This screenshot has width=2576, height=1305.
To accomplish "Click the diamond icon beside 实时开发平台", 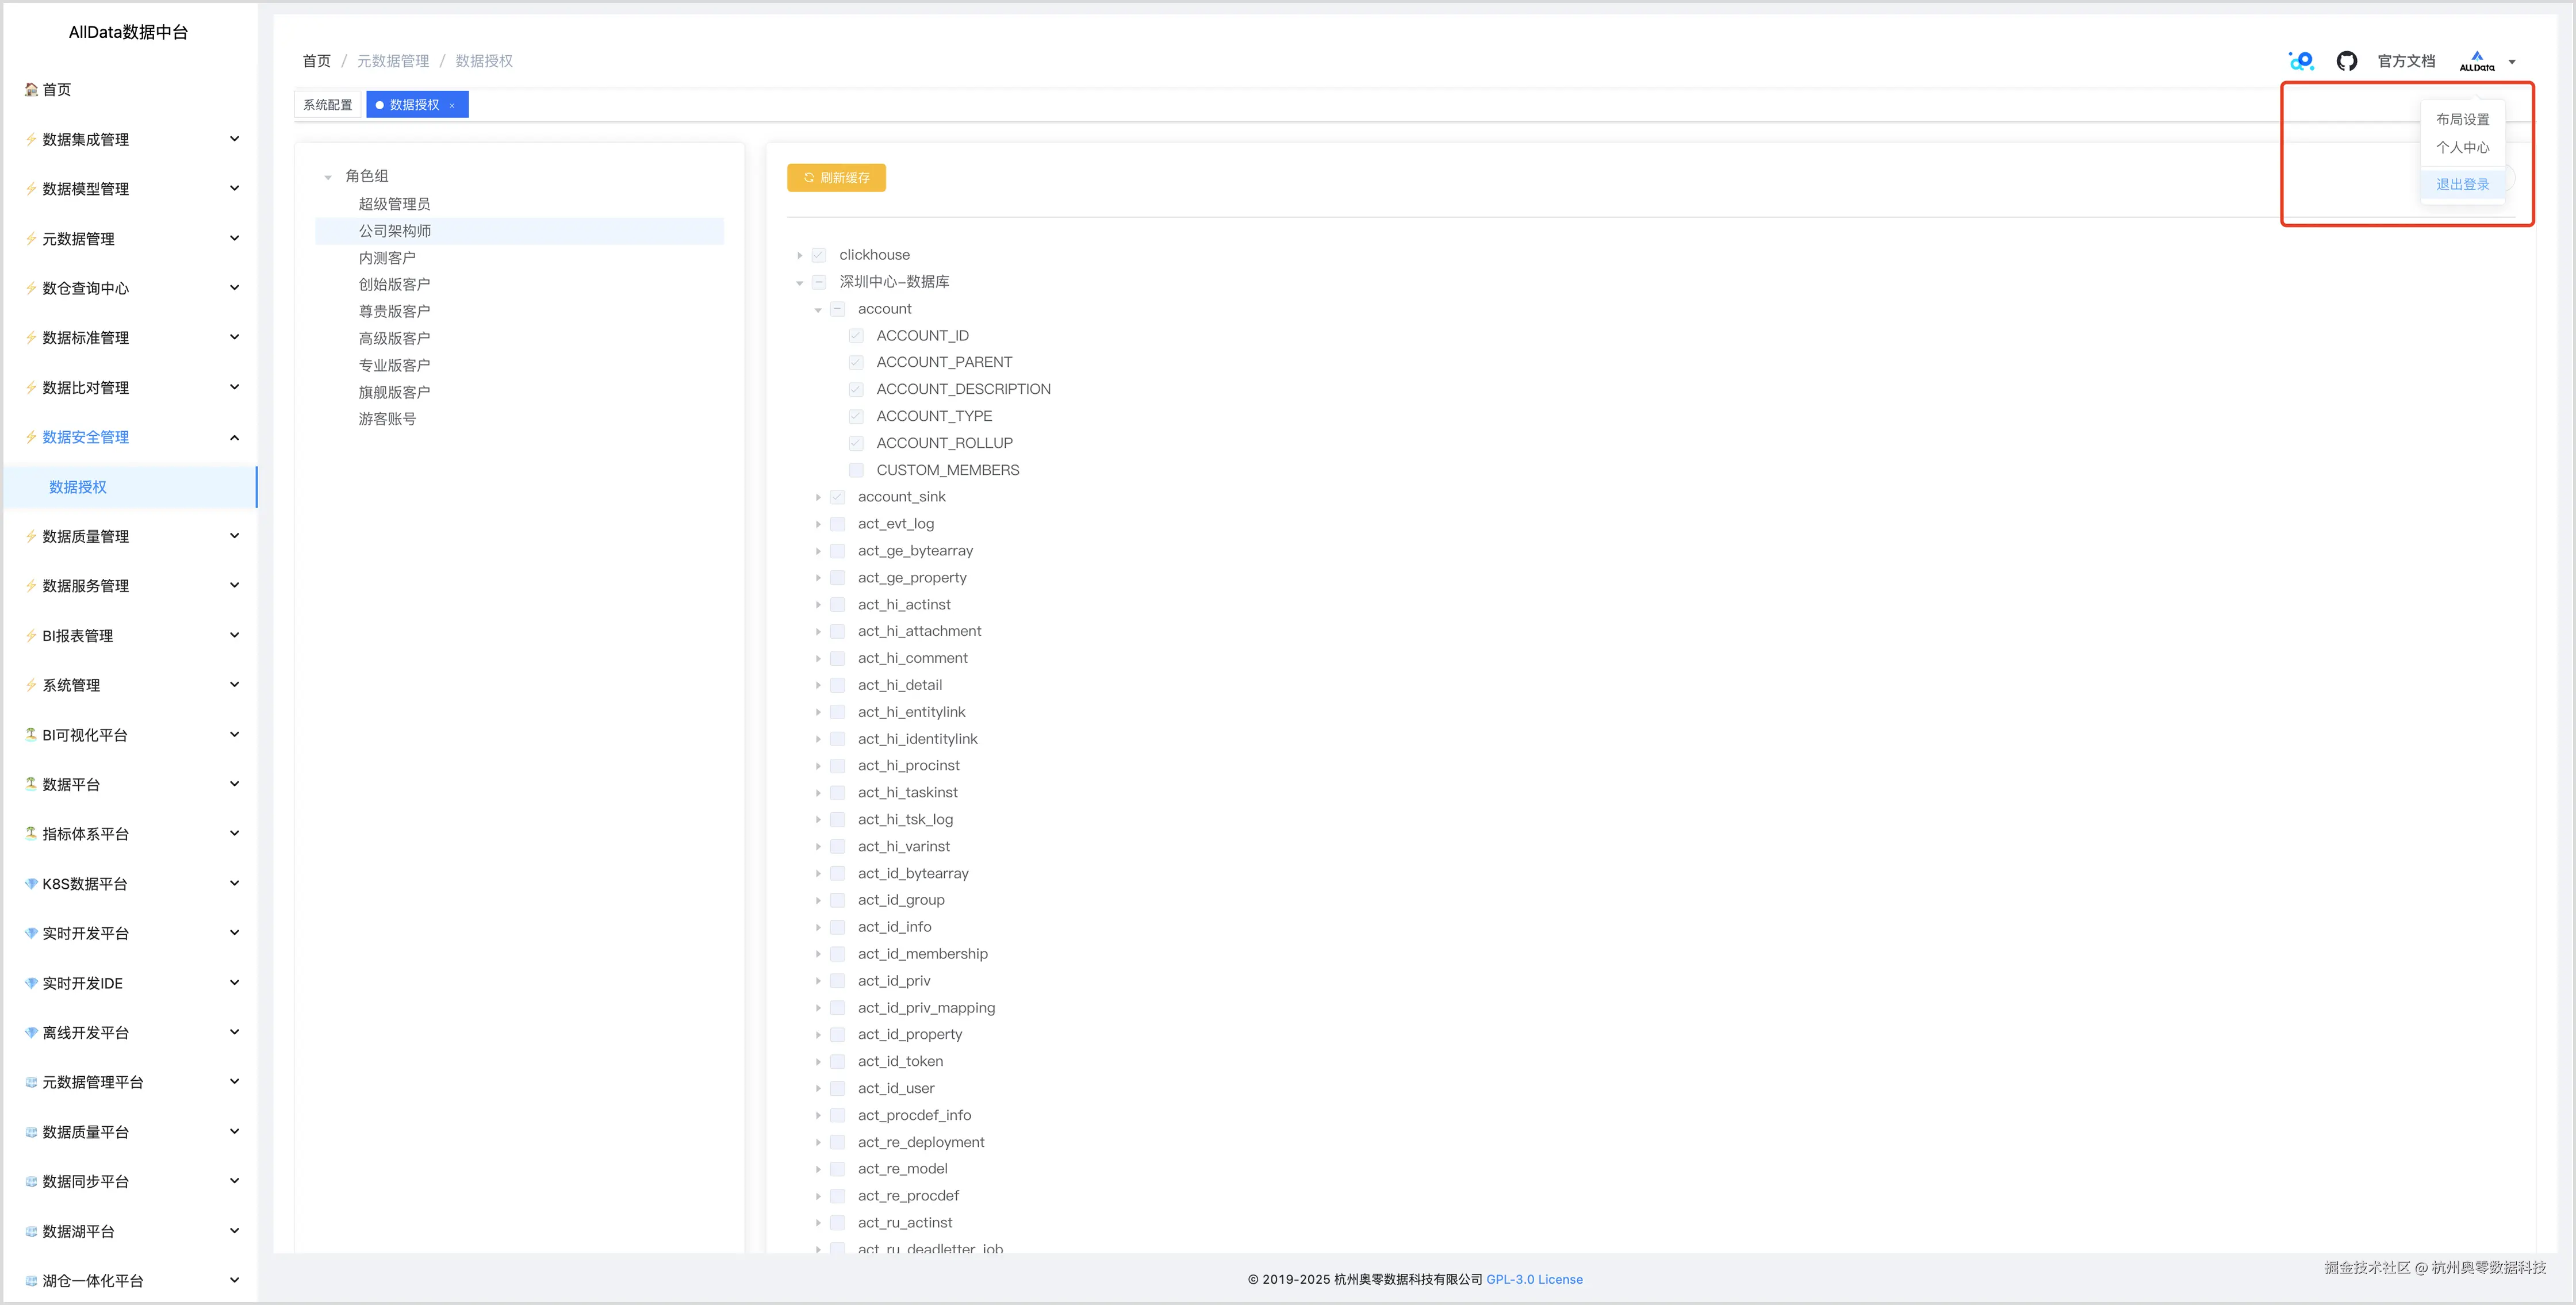I will 31,933.
